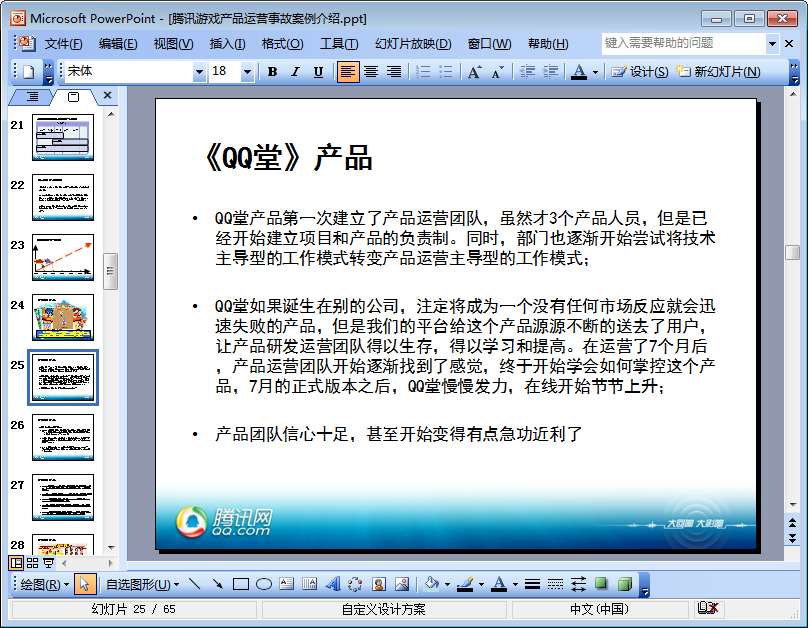Insert clip art

(379, 584)
